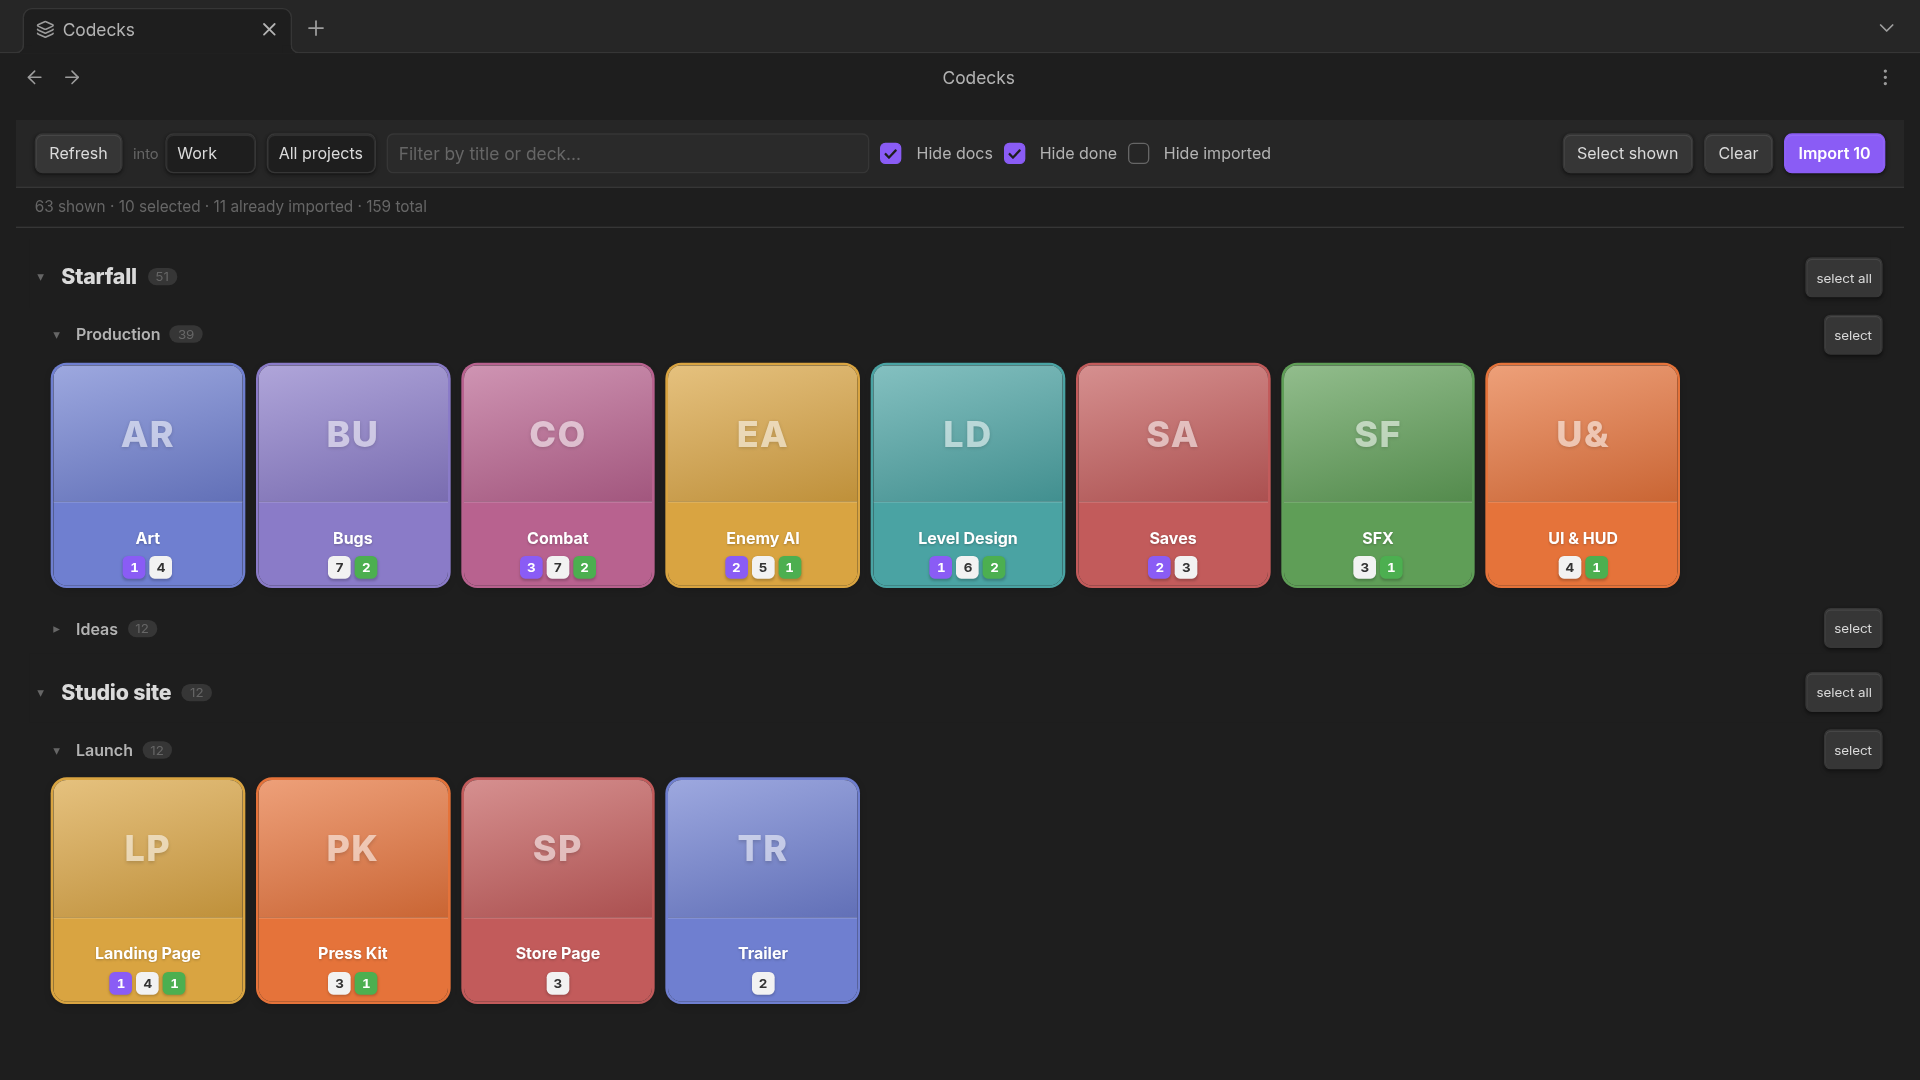Screen dimensions: 1920x1080
Task: Click select all for Starfall
Action: coord(1843,278)
